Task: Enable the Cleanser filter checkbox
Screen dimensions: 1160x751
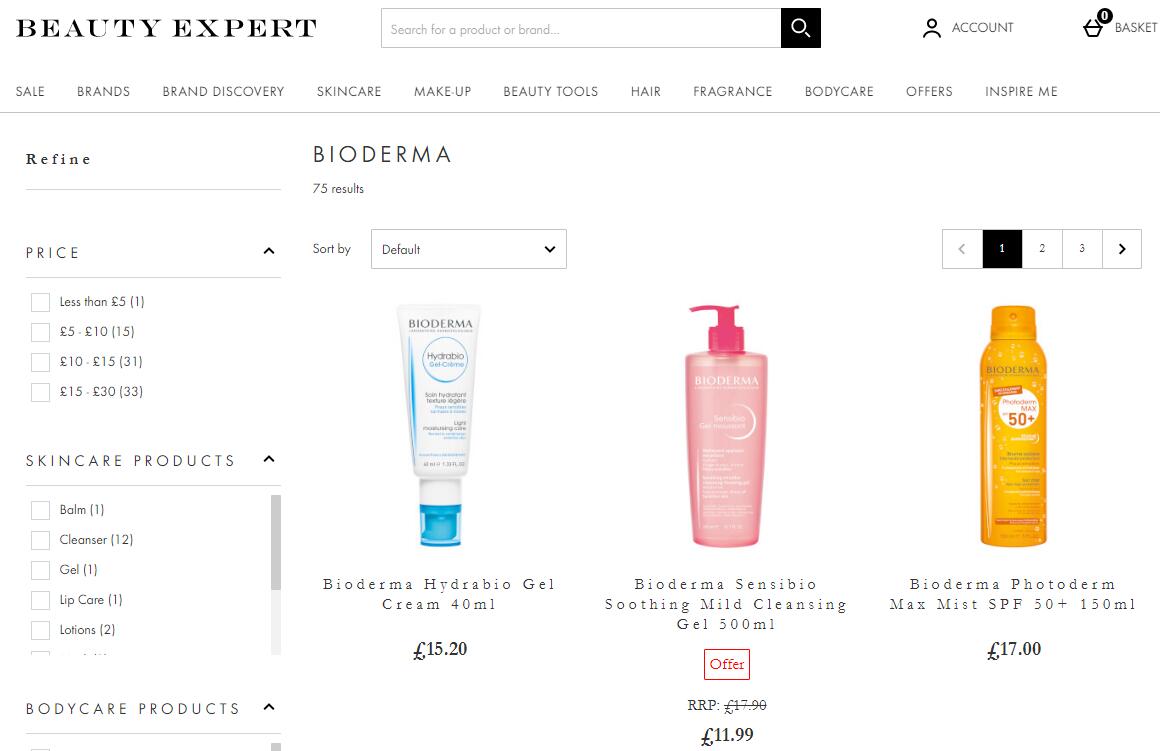Action: coord(41,540)
